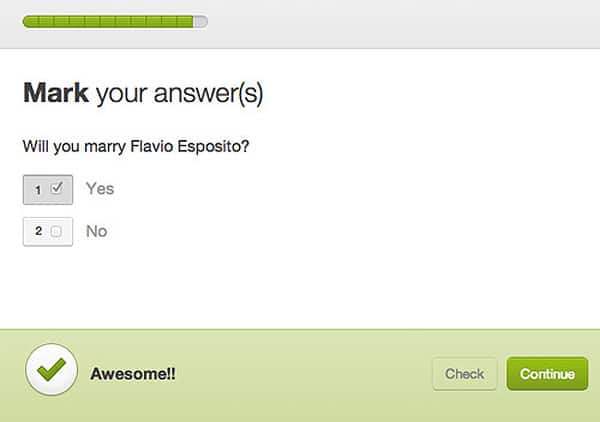
Task: Click the grayed-out Check button
Action: tap(464, 374)
